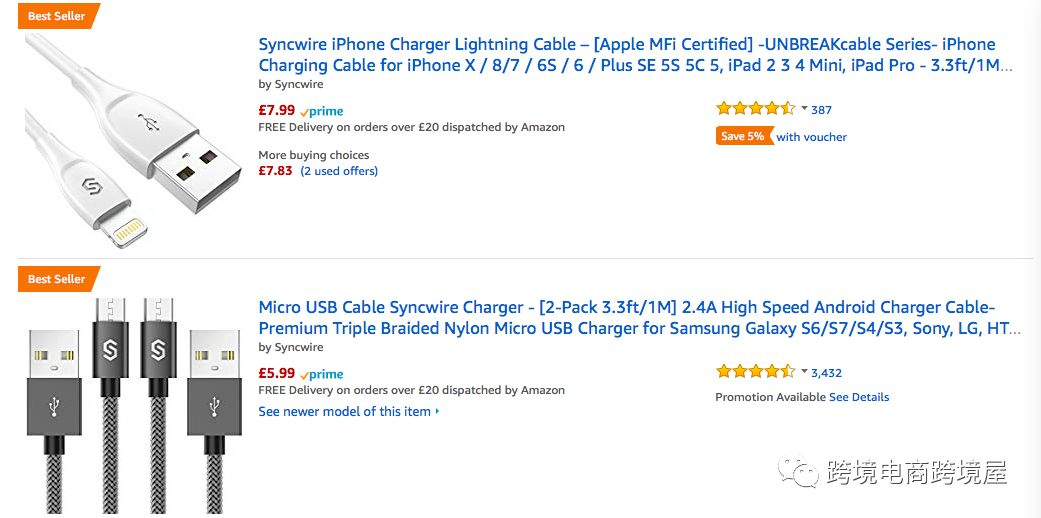1041x518 pixels.
Task: Open See newer model of this item
Action: (347, 411)
